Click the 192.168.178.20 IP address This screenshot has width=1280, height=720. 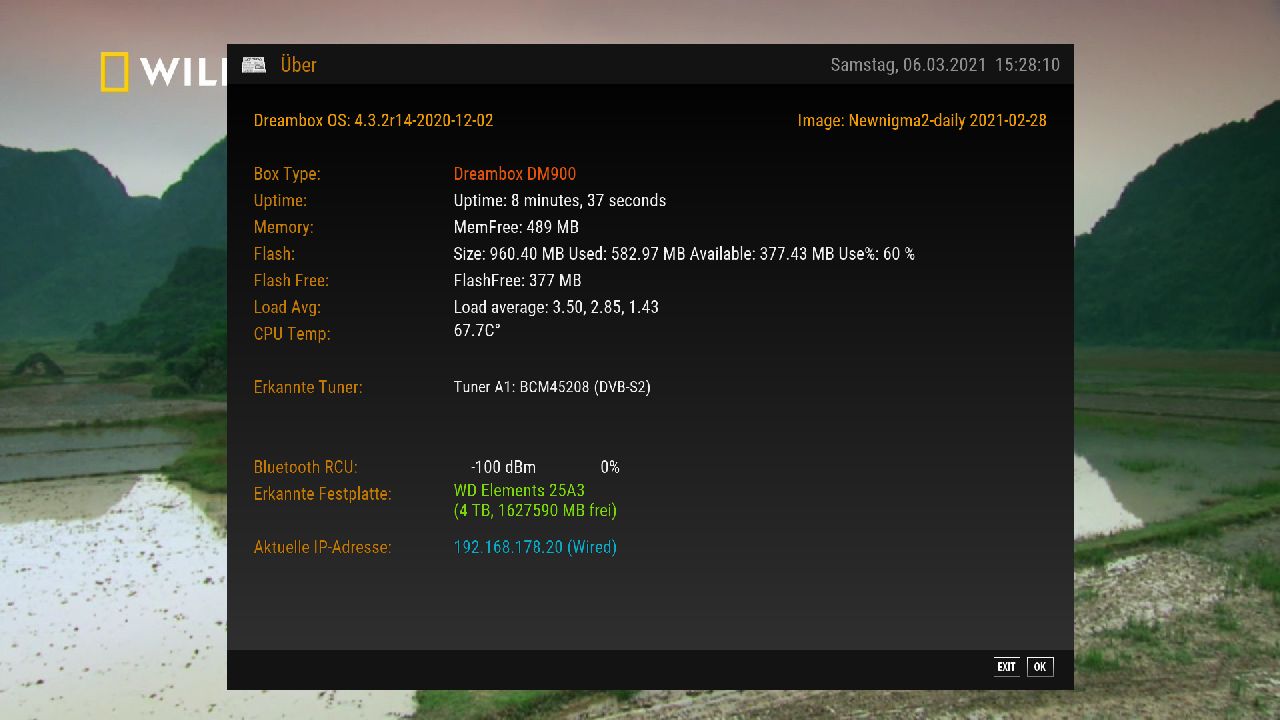[x=534, y=548]
